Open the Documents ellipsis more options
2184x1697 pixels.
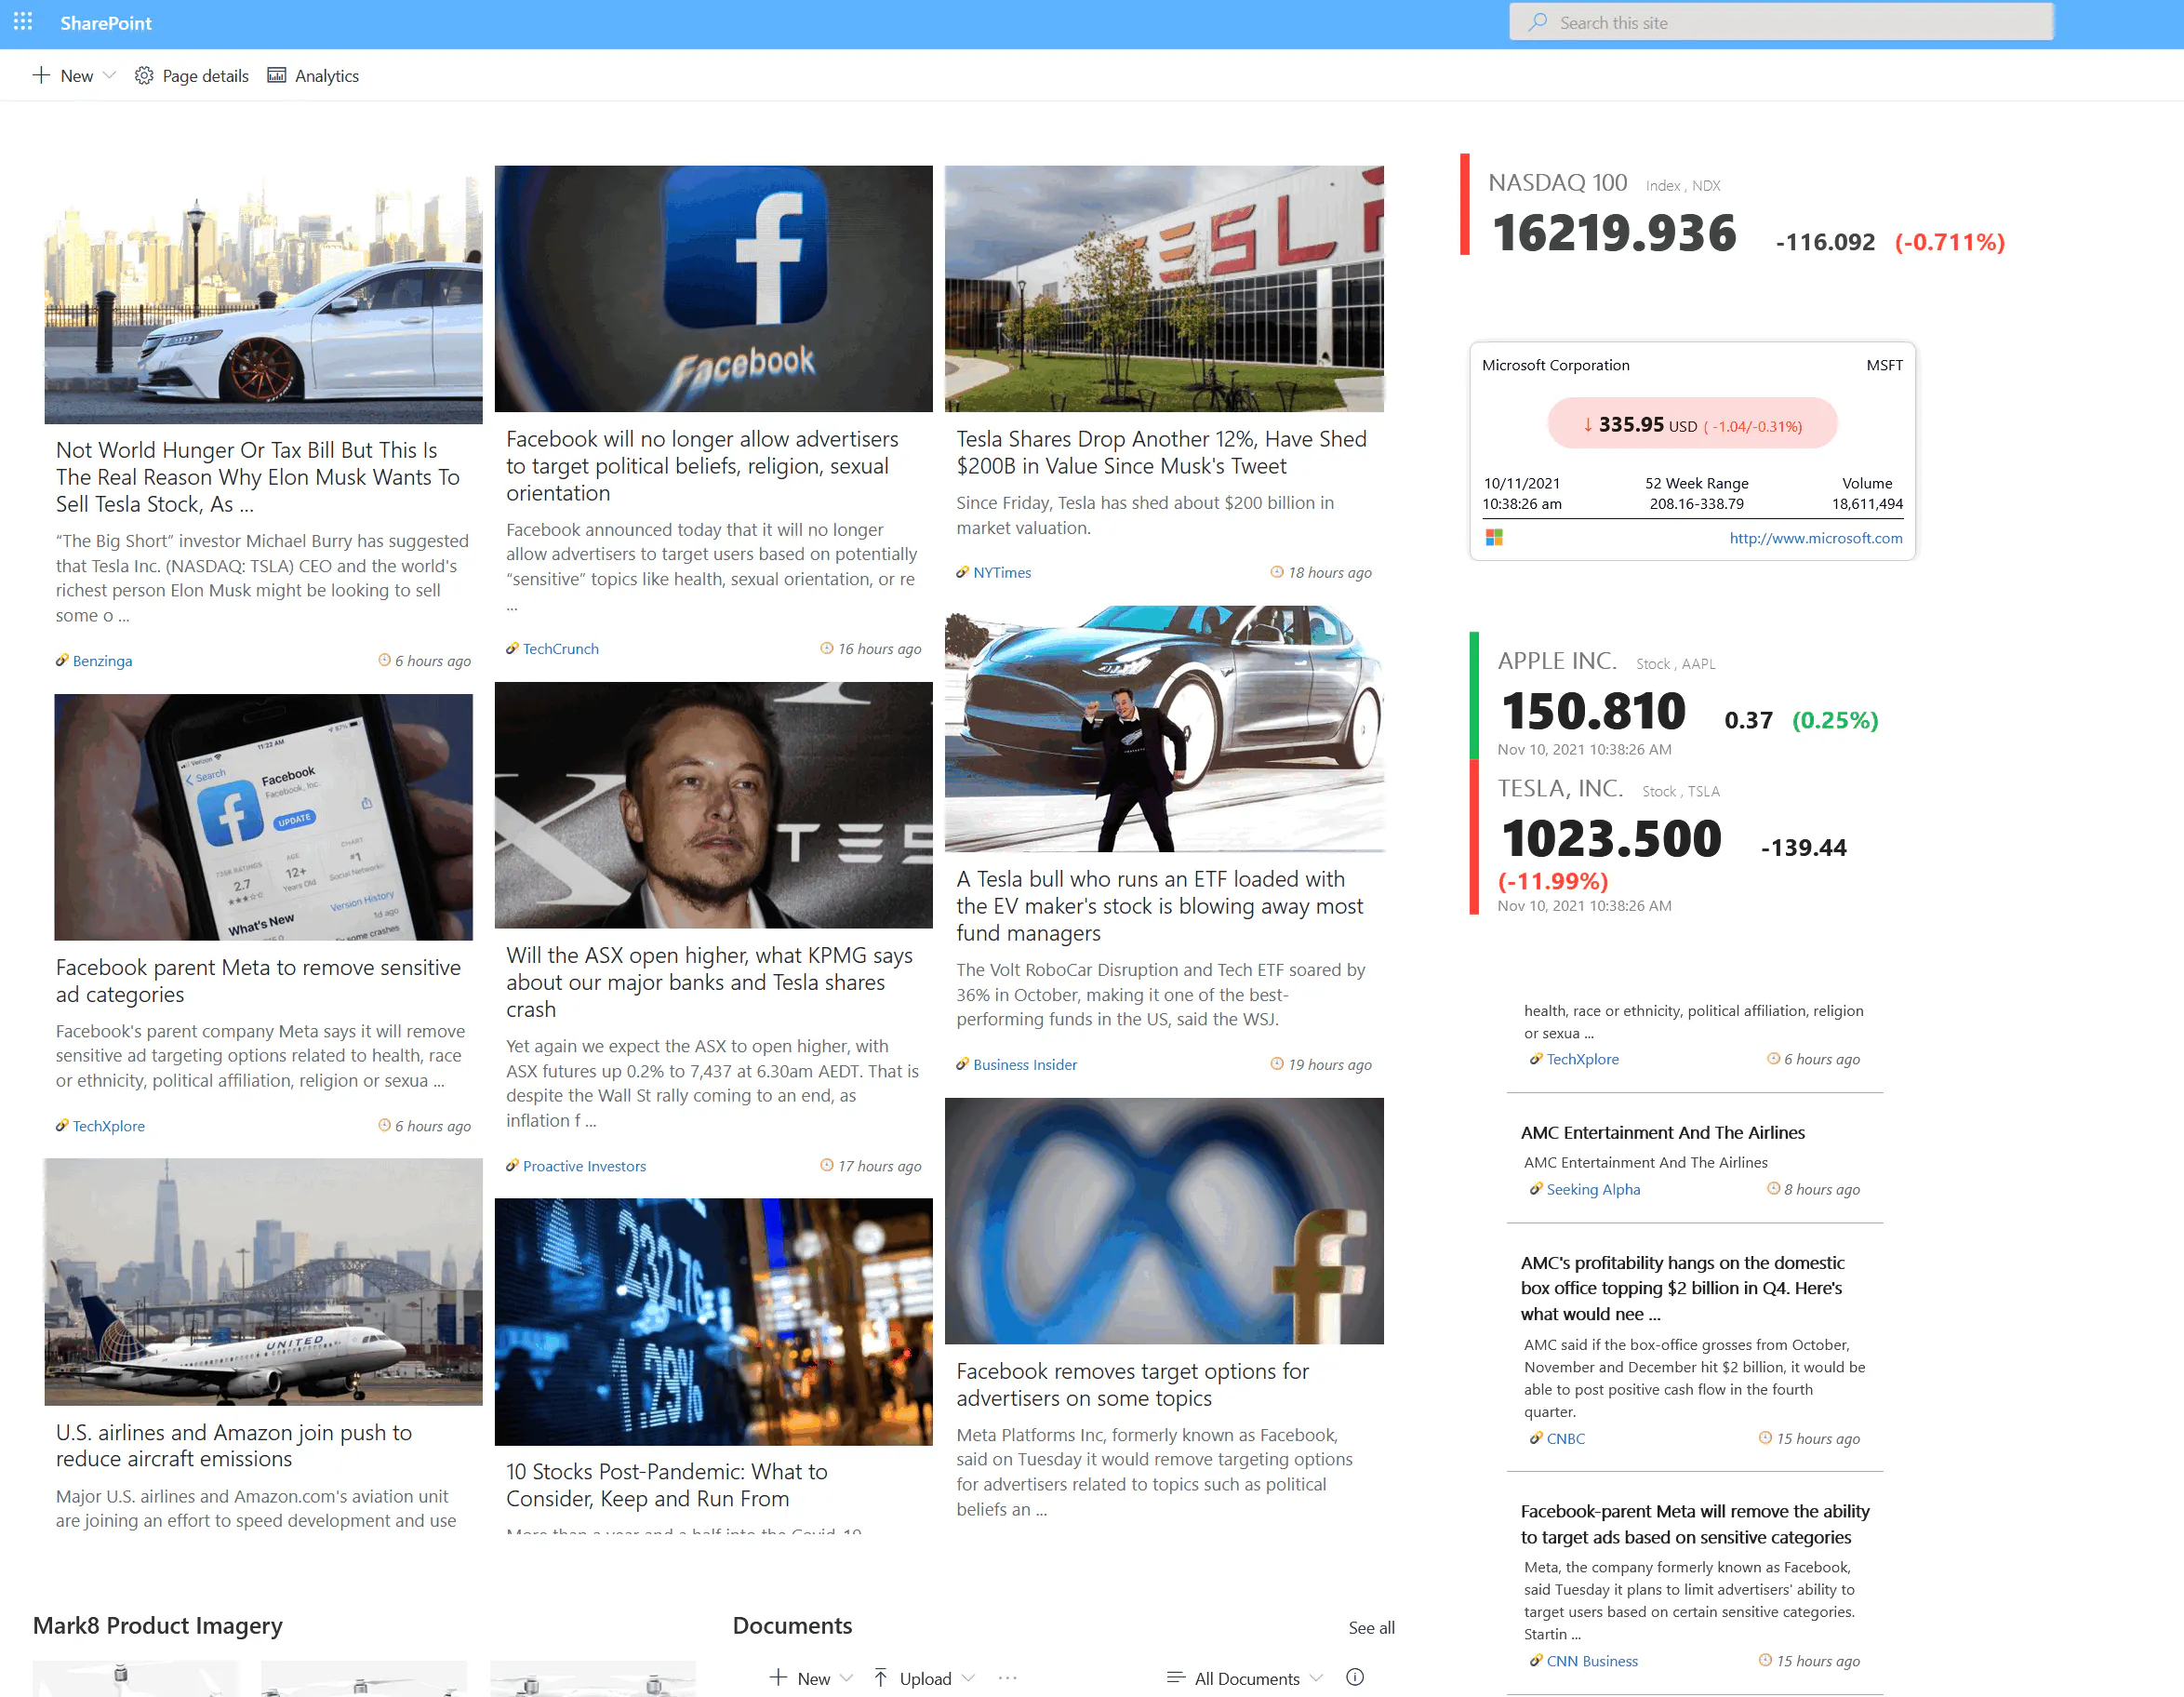tap(1007, 1678)
